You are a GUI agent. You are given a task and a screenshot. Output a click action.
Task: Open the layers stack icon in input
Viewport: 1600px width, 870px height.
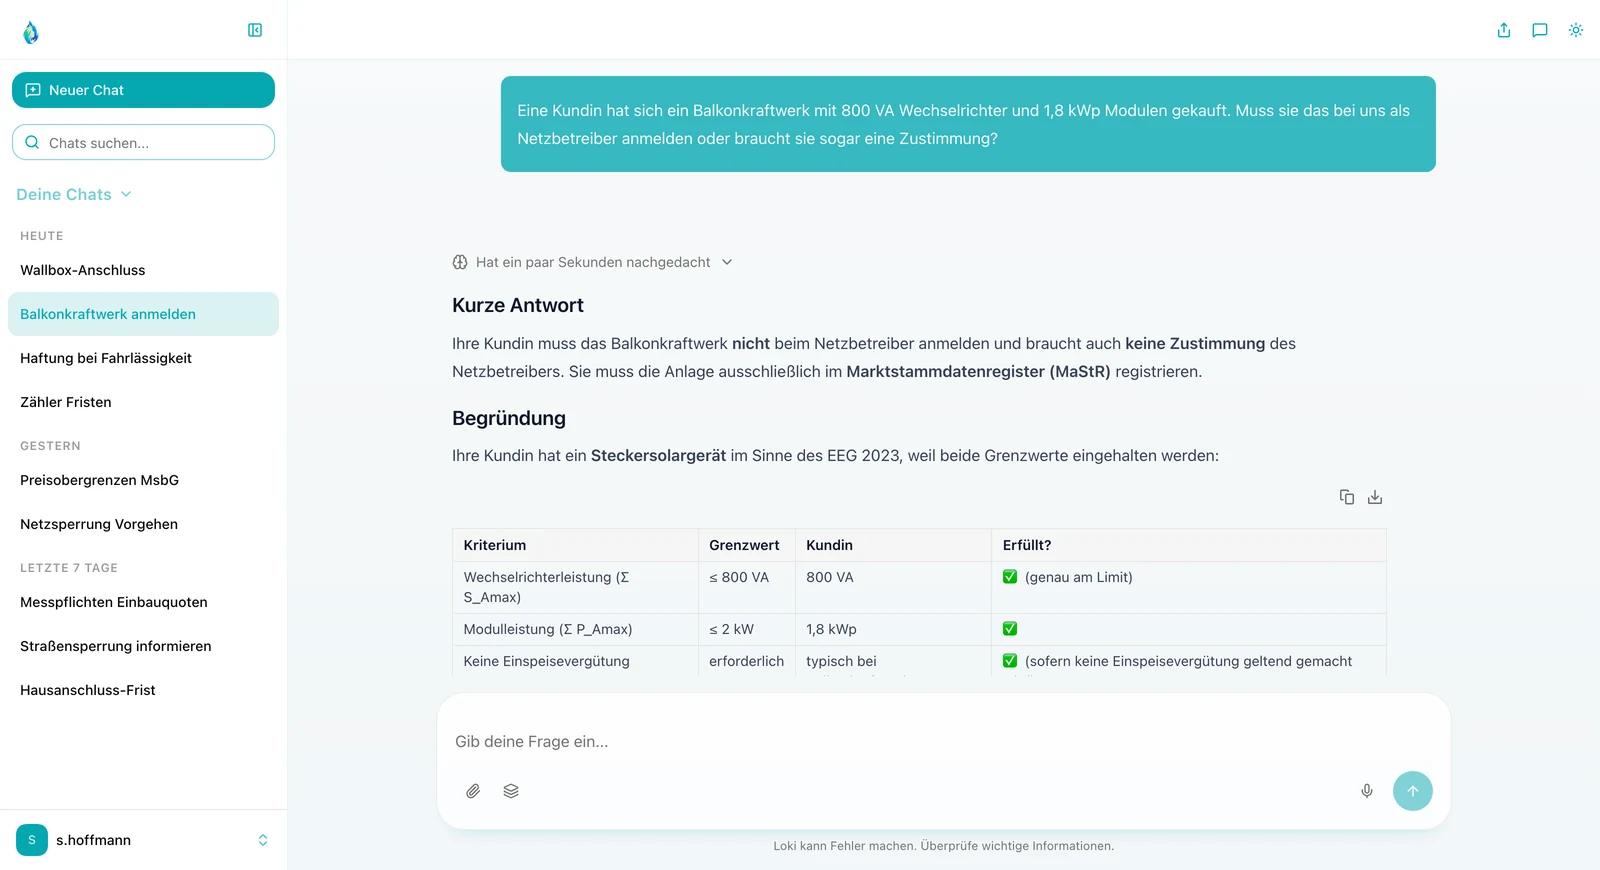coord(511,791)
